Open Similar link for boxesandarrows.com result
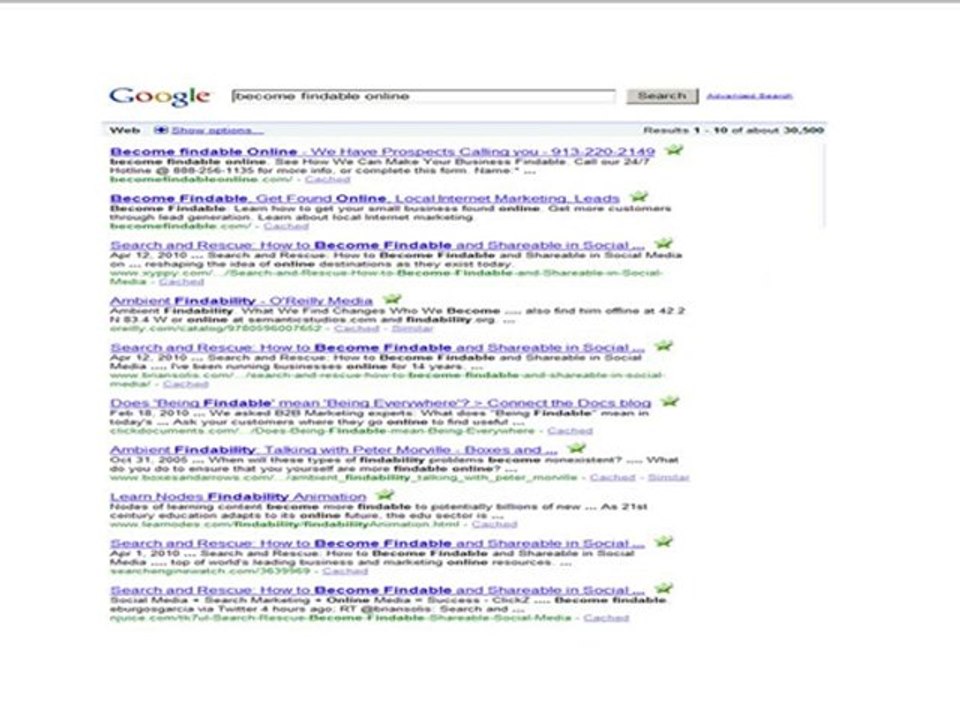960x720 pixels. tap(669, 478)
